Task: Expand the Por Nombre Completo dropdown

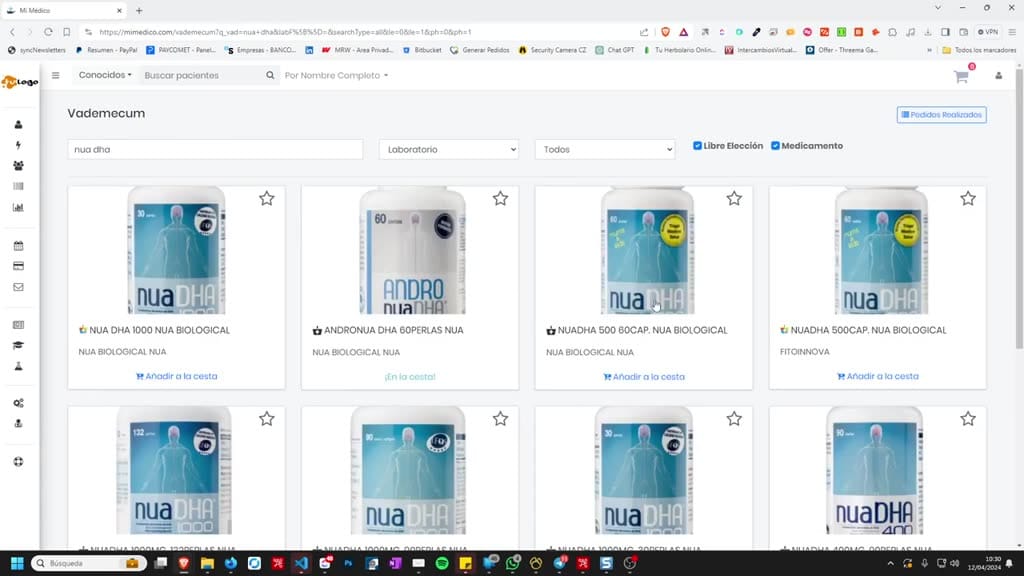Action: [x=336, y=75]
